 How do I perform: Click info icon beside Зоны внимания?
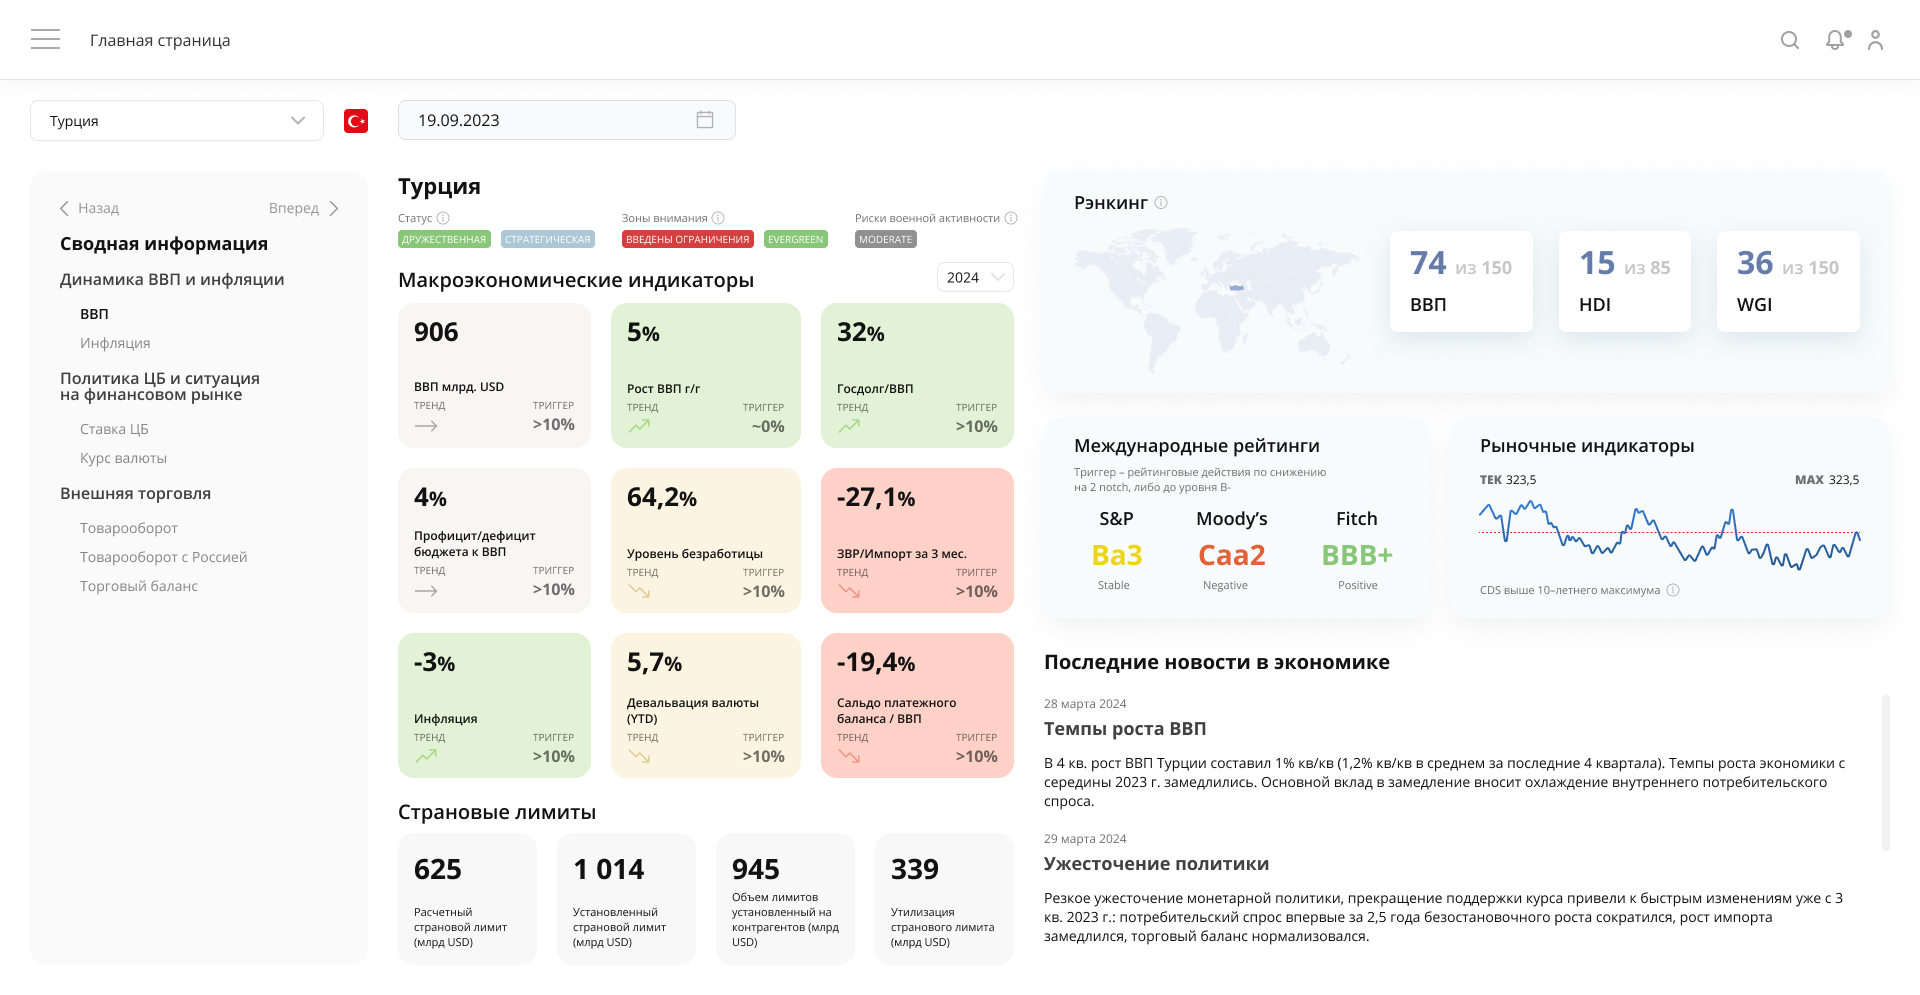click(718, 218)
